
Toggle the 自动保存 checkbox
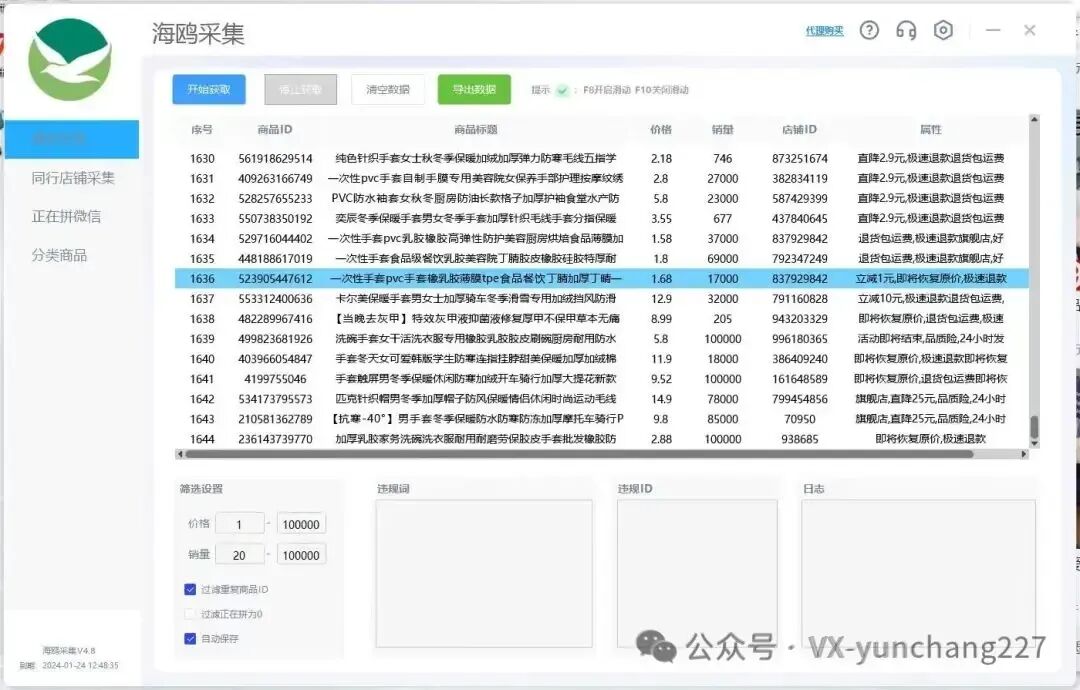190,638
